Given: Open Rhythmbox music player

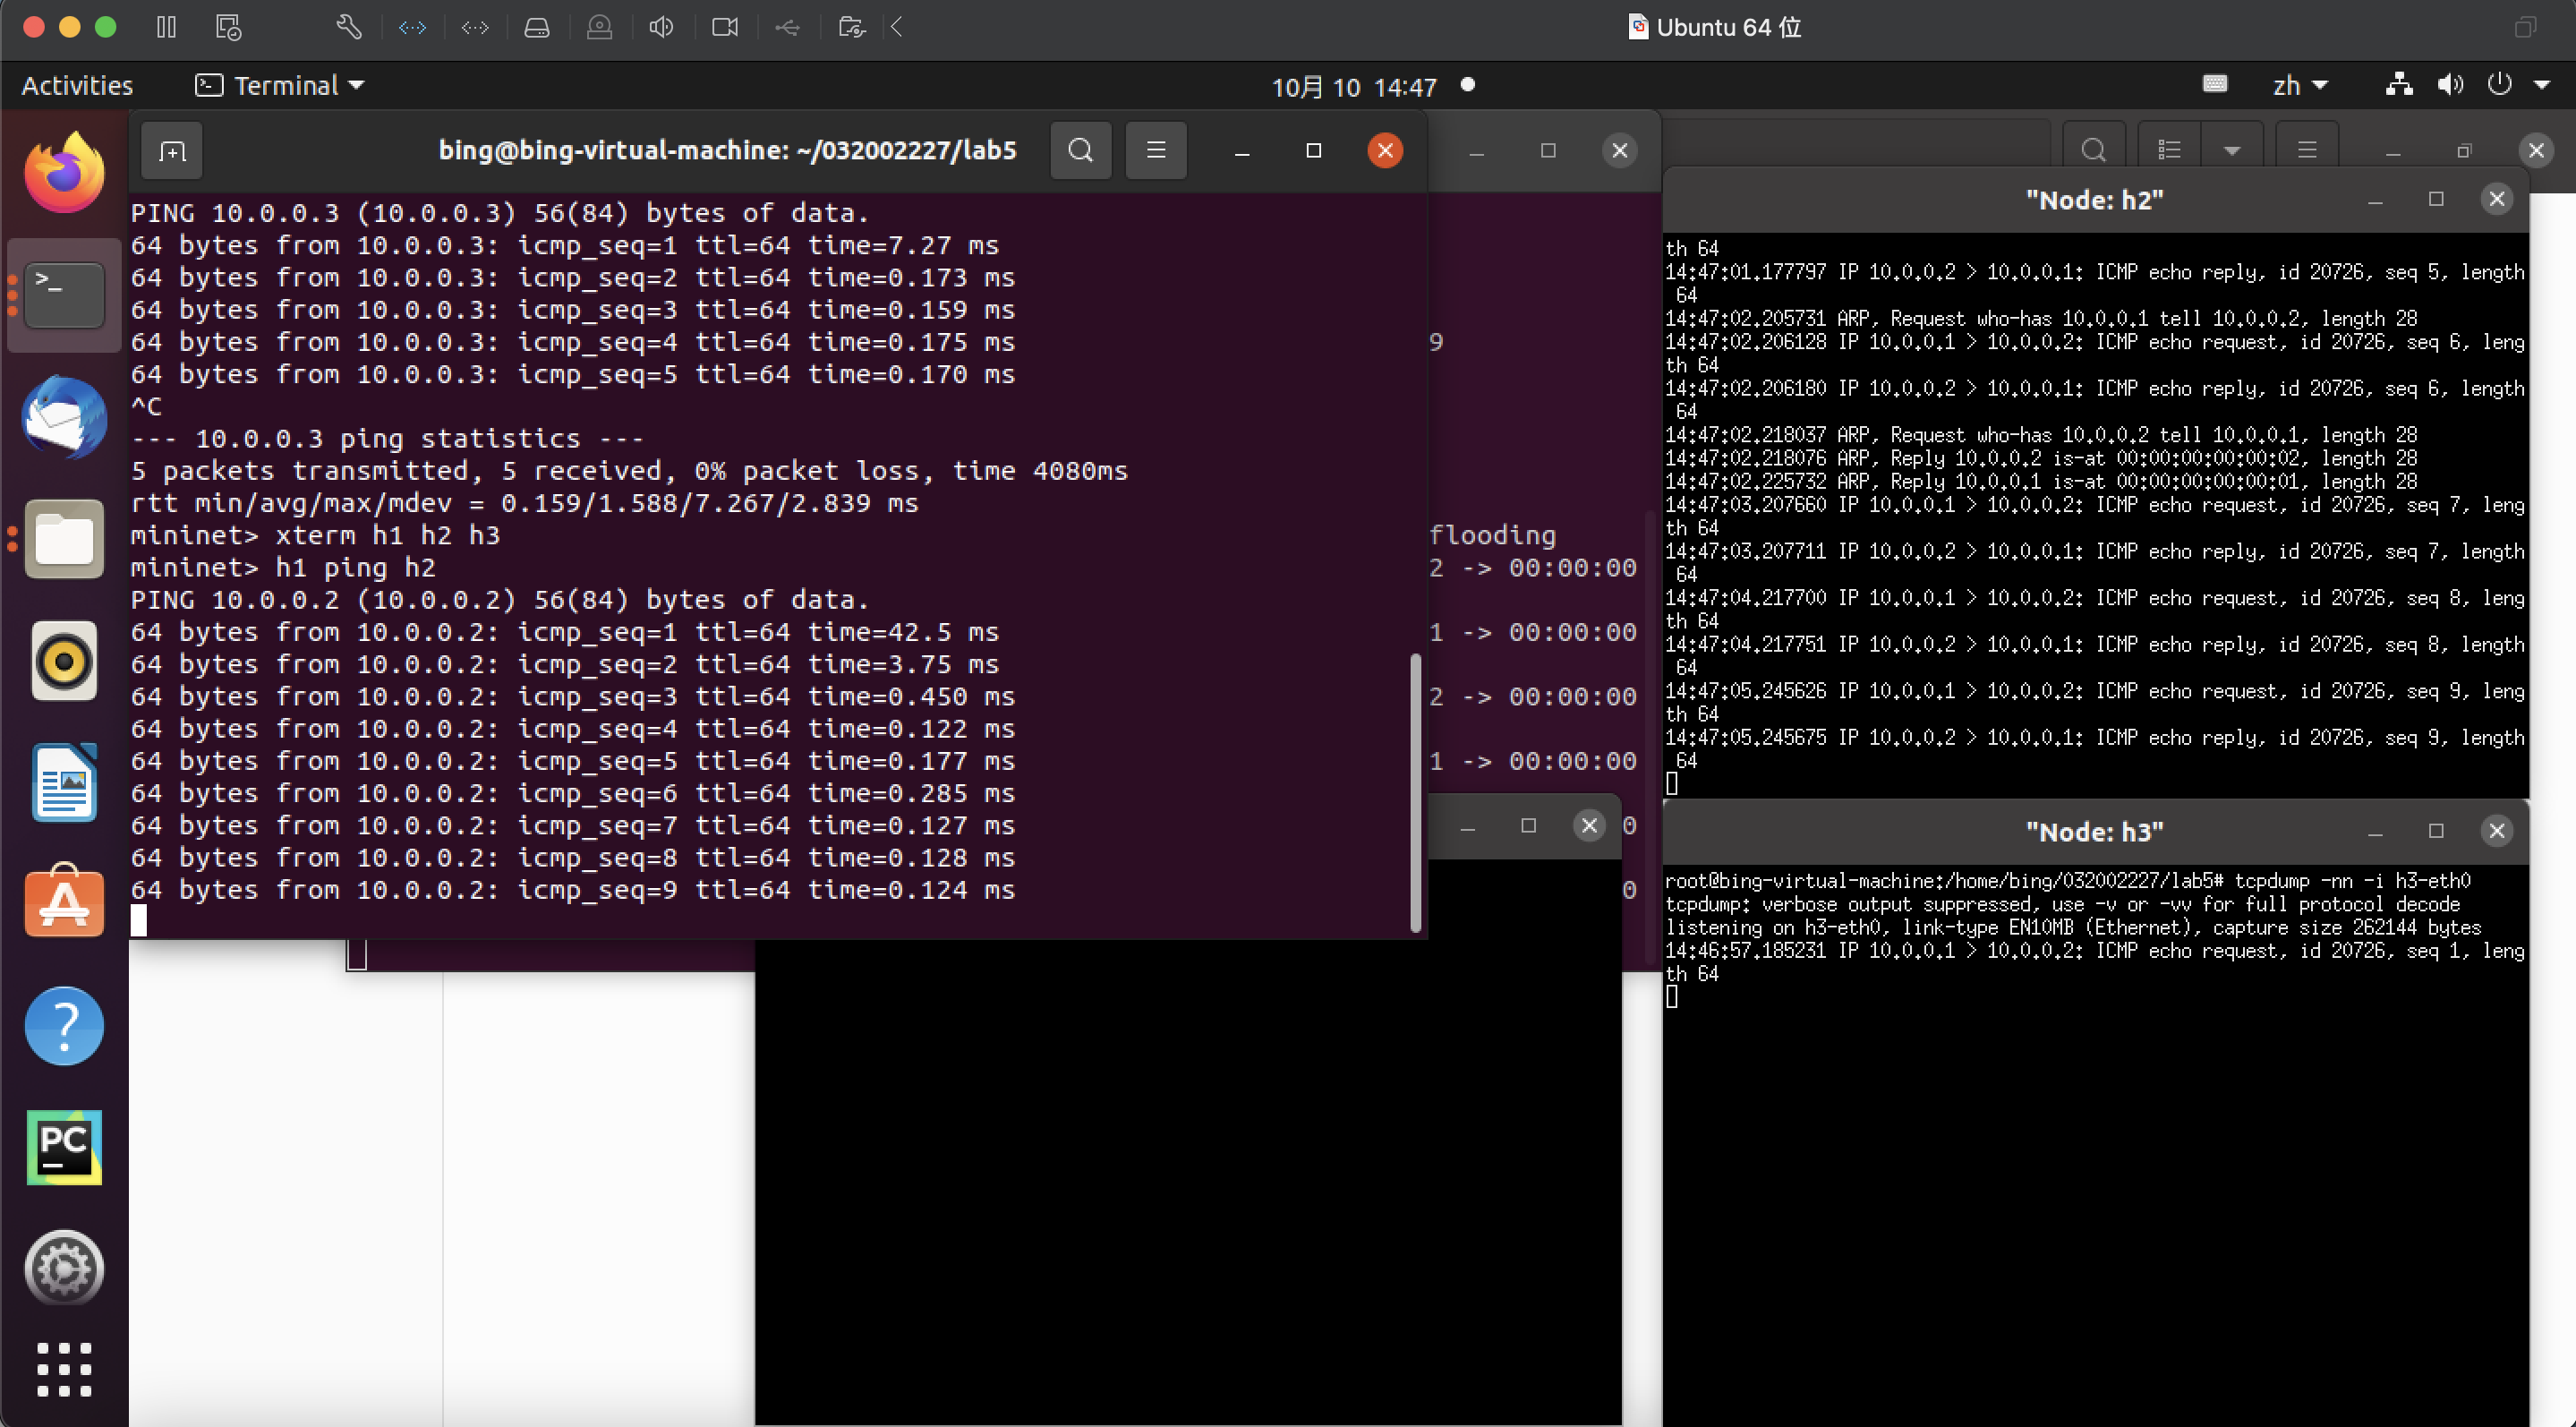Looking at the screenshot, I should 64,661.
